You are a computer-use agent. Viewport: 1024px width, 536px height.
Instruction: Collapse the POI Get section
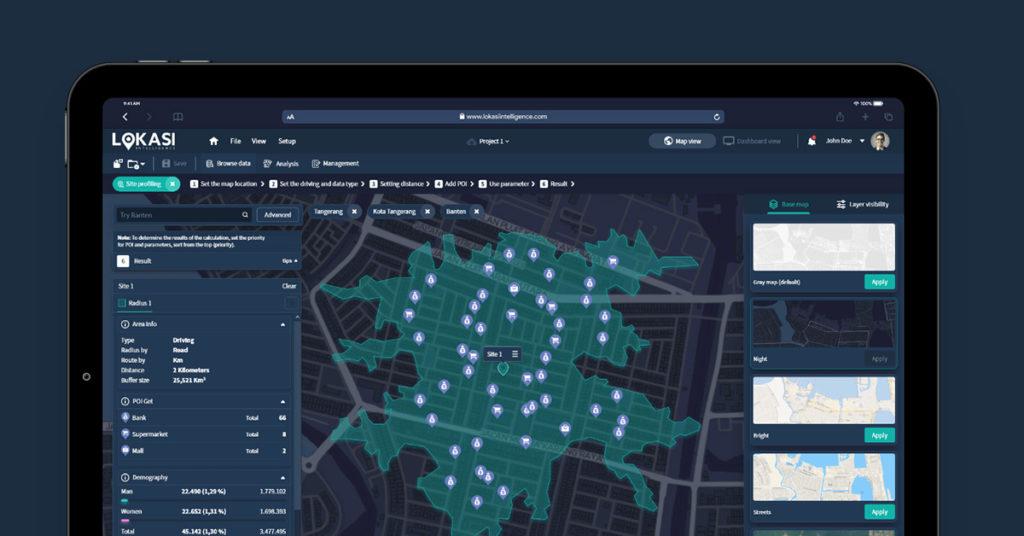[x=283, y=401]
